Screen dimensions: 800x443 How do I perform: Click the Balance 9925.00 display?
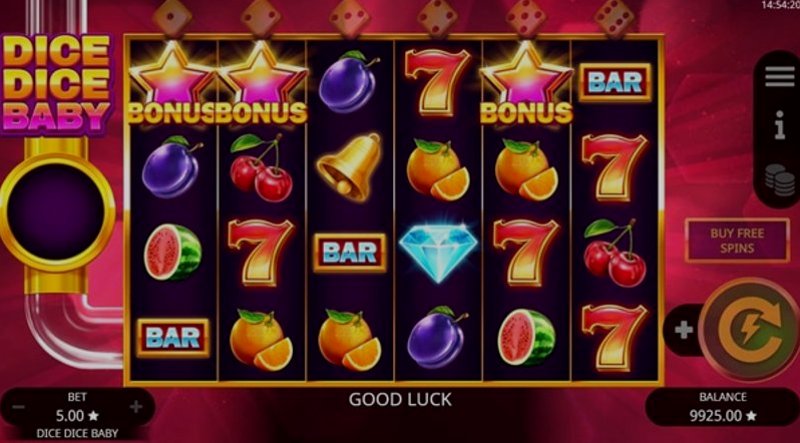722,407
